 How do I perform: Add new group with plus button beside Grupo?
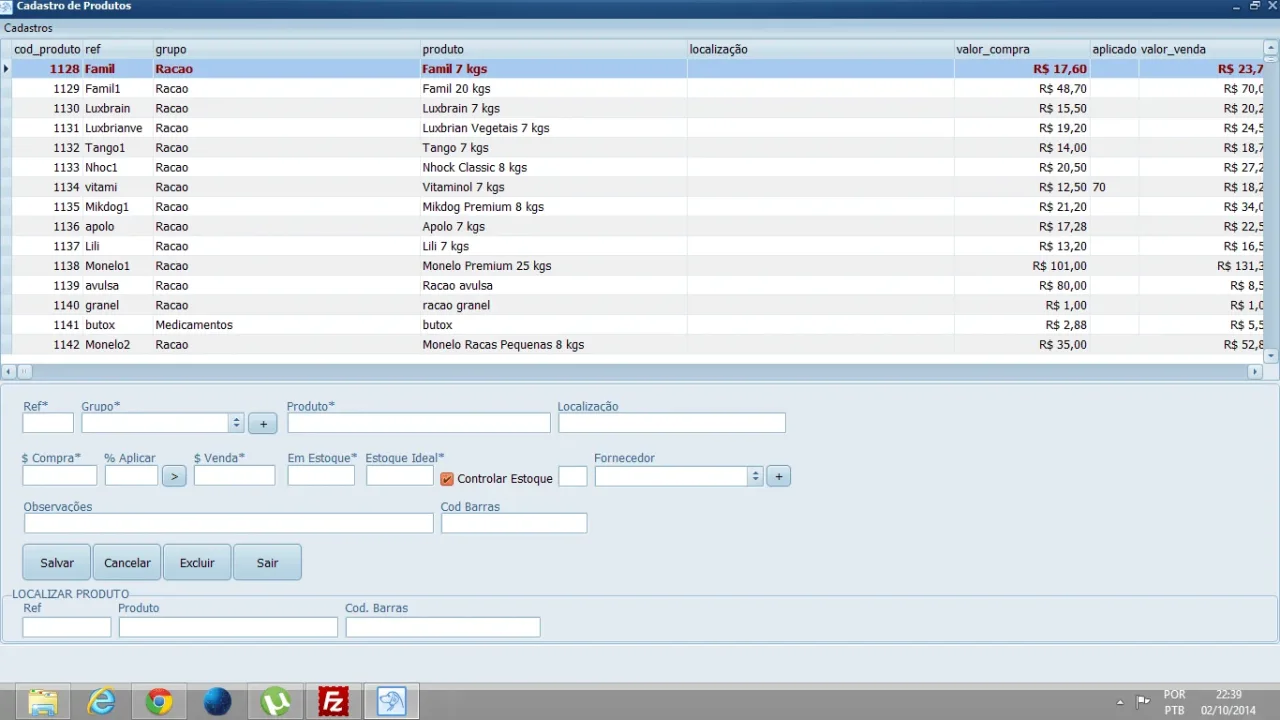(263, 424)
